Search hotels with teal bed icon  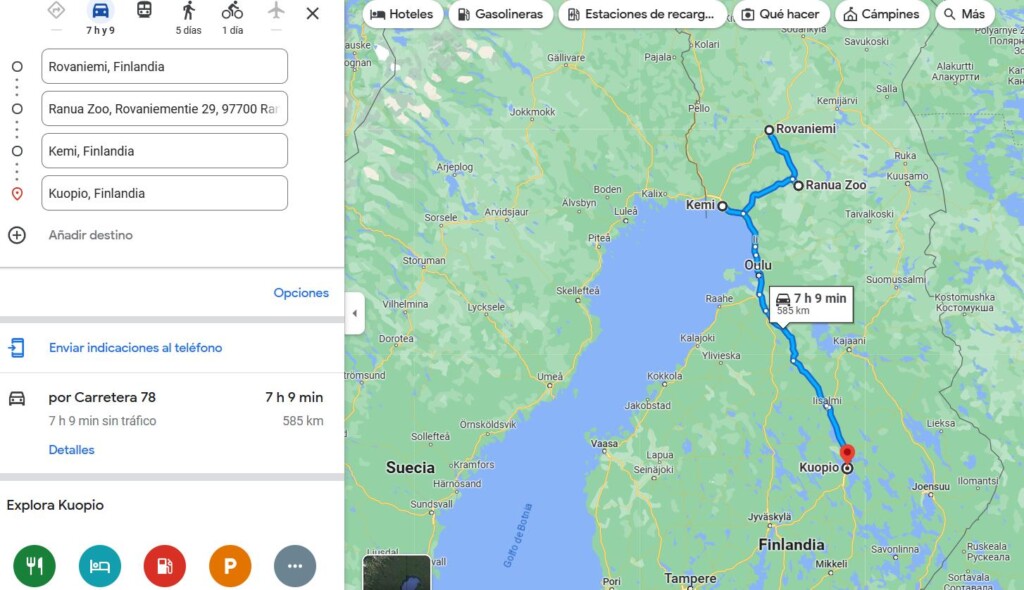pos(100,566)
